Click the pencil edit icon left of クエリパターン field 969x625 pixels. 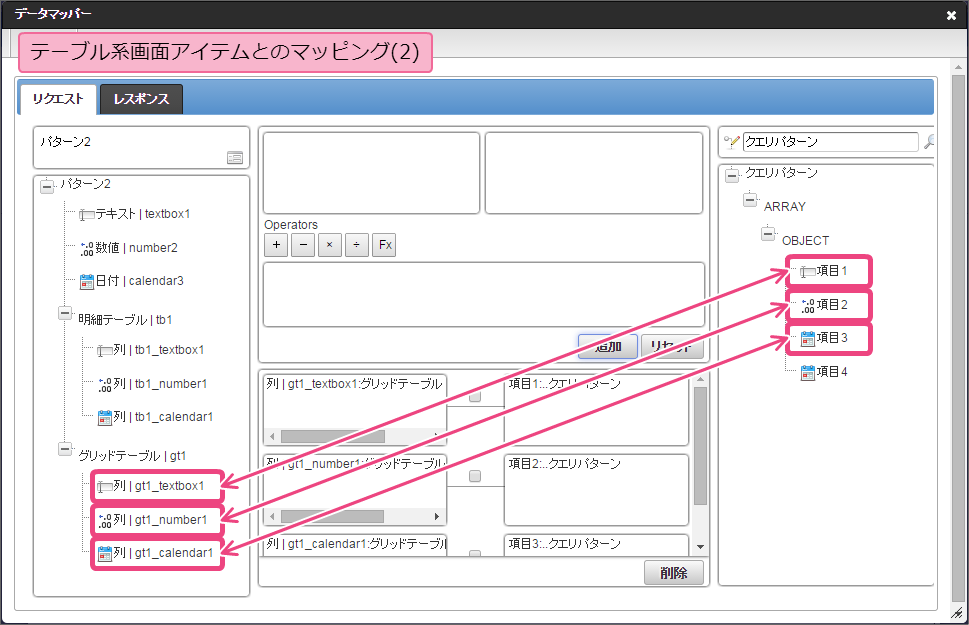[x=732, y=142]
